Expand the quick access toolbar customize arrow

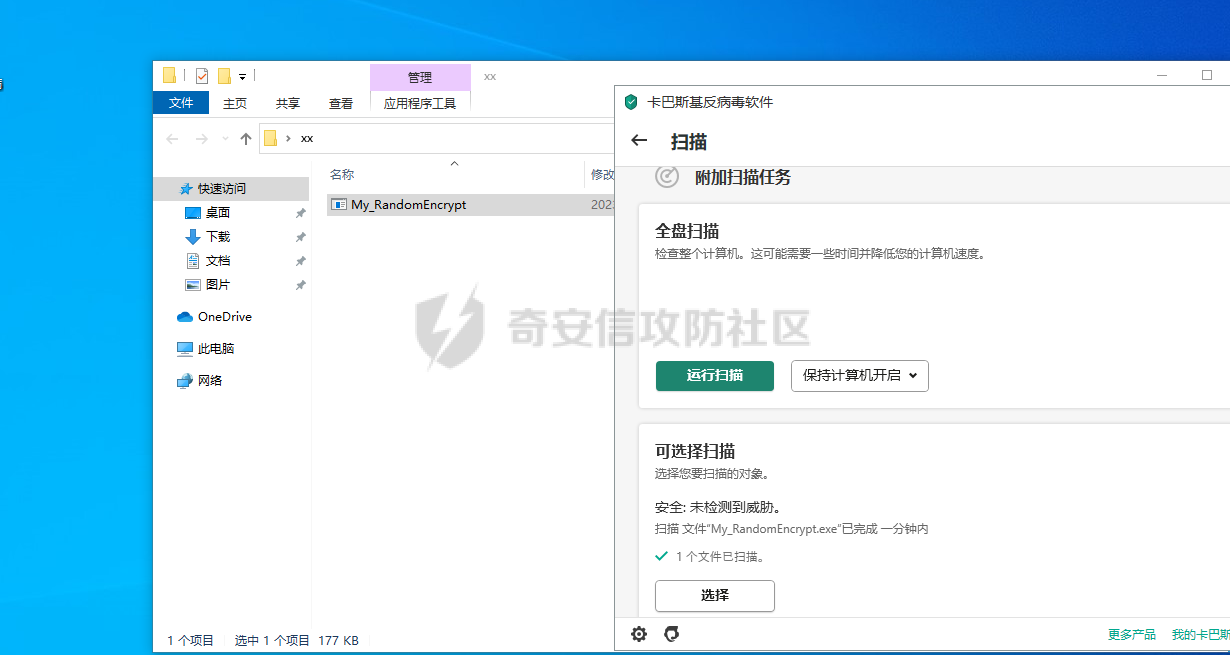coord(242,77)
